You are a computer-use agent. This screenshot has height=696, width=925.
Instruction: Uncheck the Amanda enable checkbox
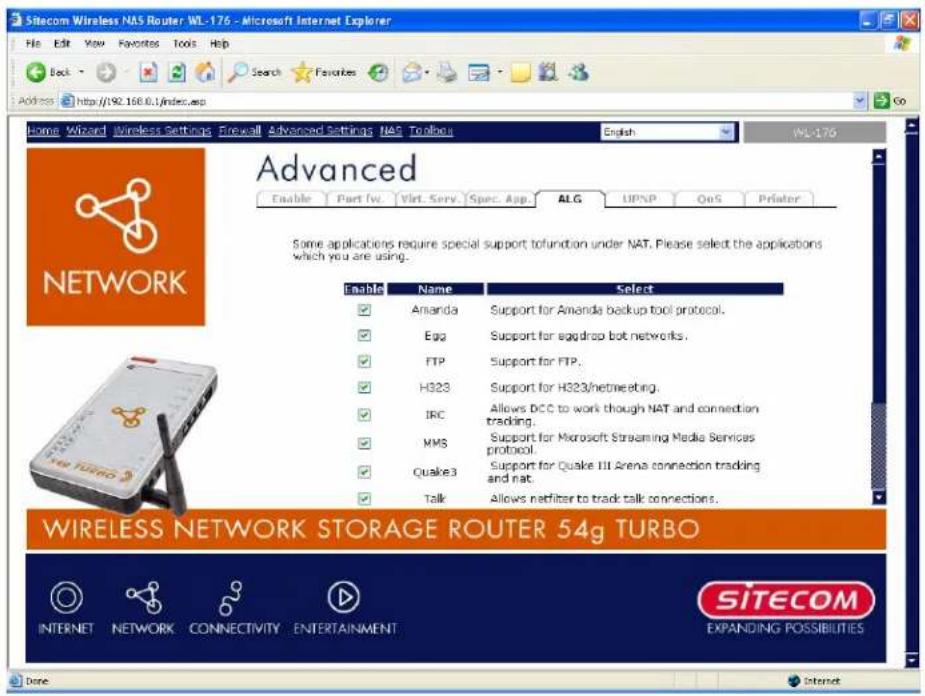[365, 310]
